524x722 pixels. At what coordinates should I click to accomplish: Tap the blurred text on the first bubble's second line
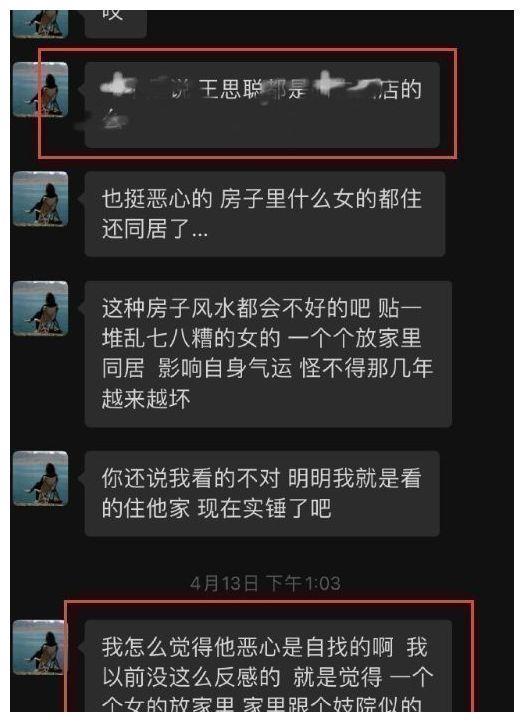[x=114, y=120]
